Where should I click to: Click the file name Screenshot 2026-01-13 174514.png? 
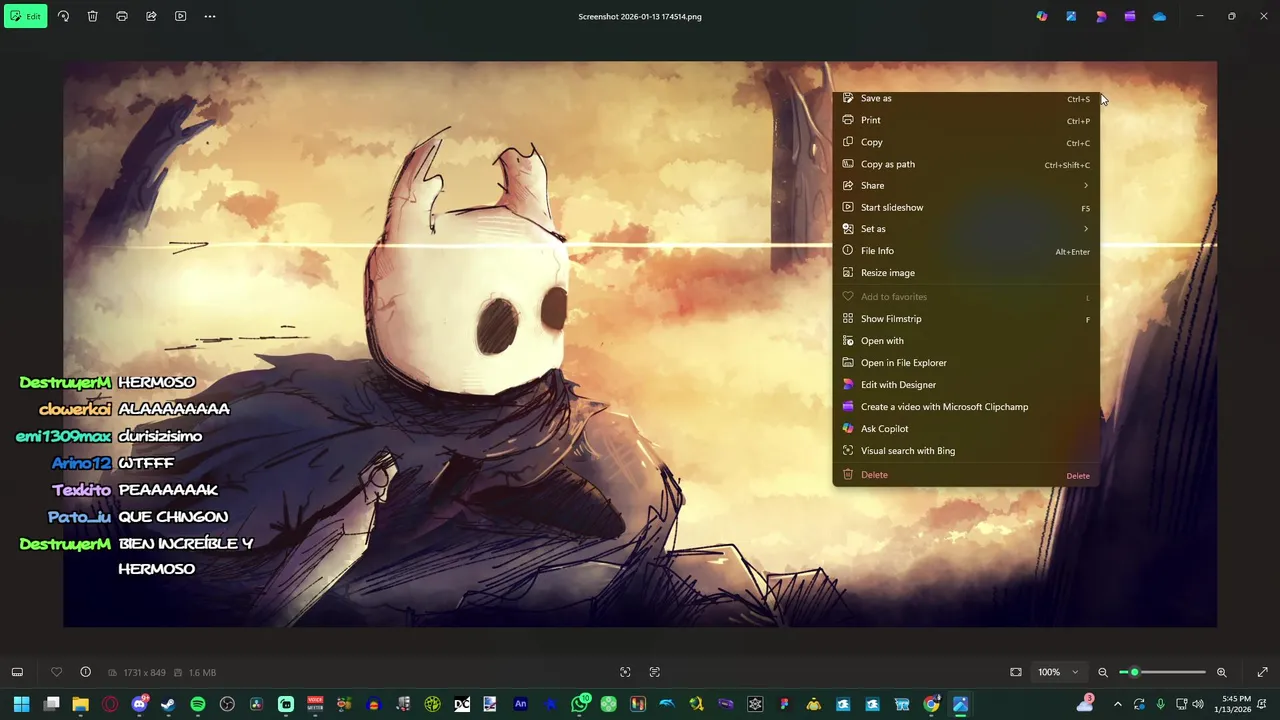pos(640,16)
